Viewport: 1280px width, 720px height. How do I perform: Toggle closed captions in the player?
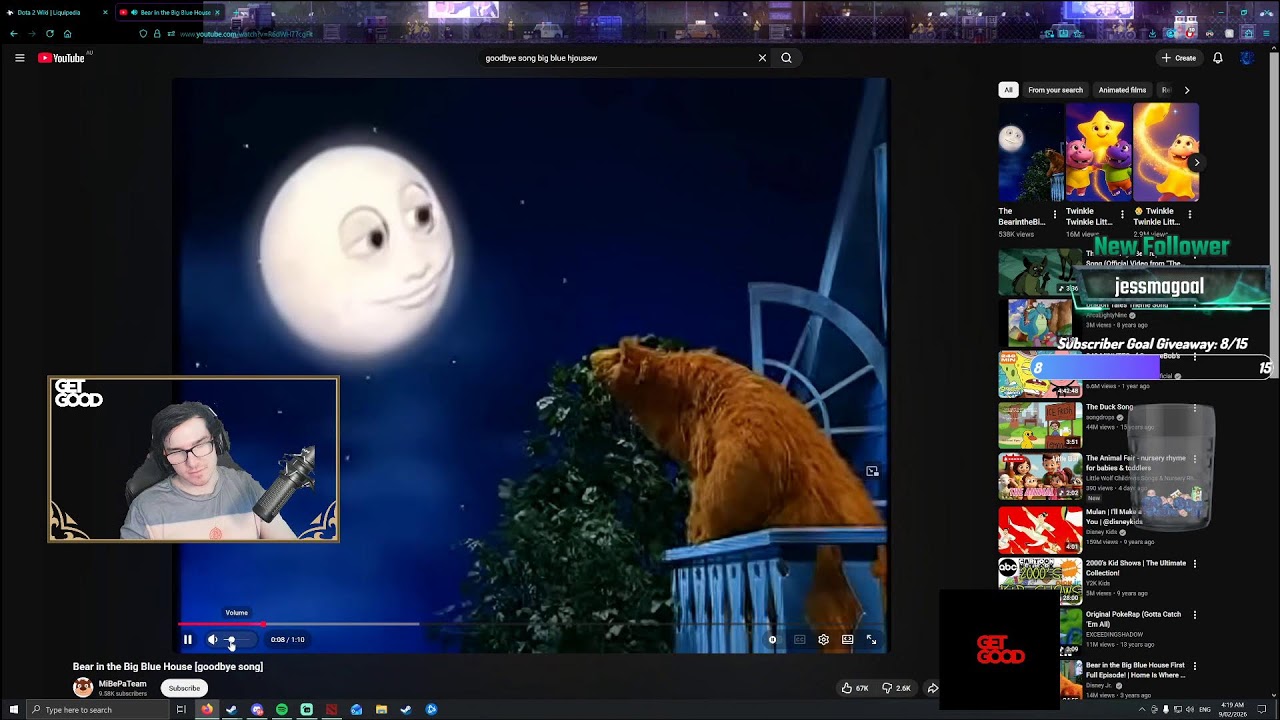(x=800, y=640)
